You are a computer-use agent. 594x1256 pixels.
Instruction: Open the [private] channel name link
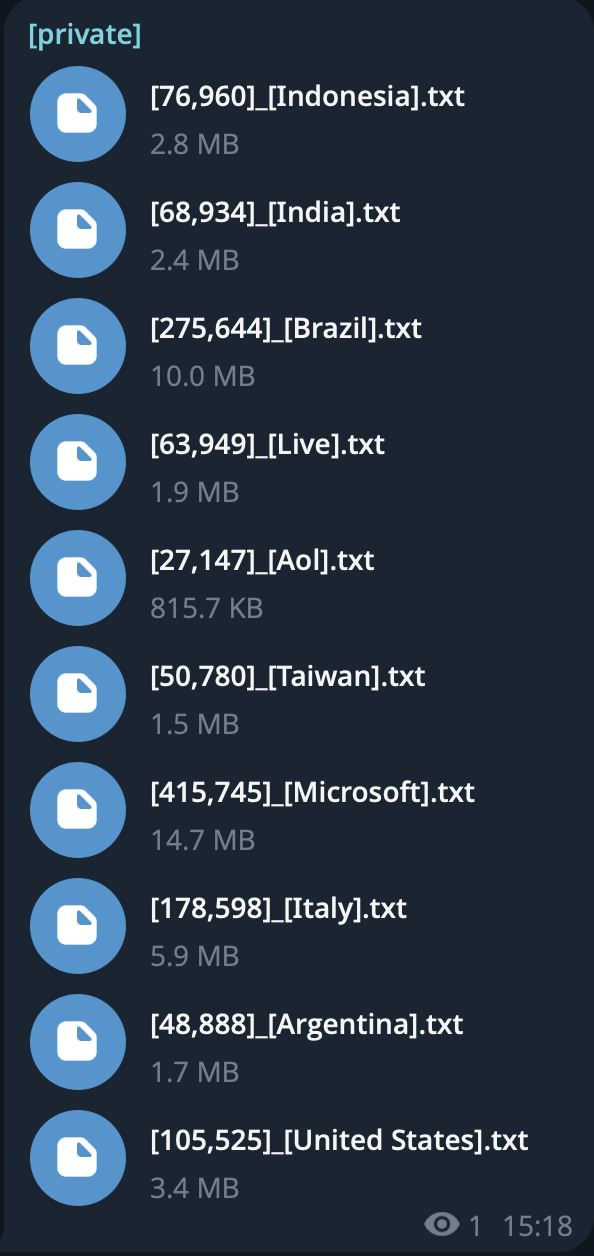(x=85, y=35)
